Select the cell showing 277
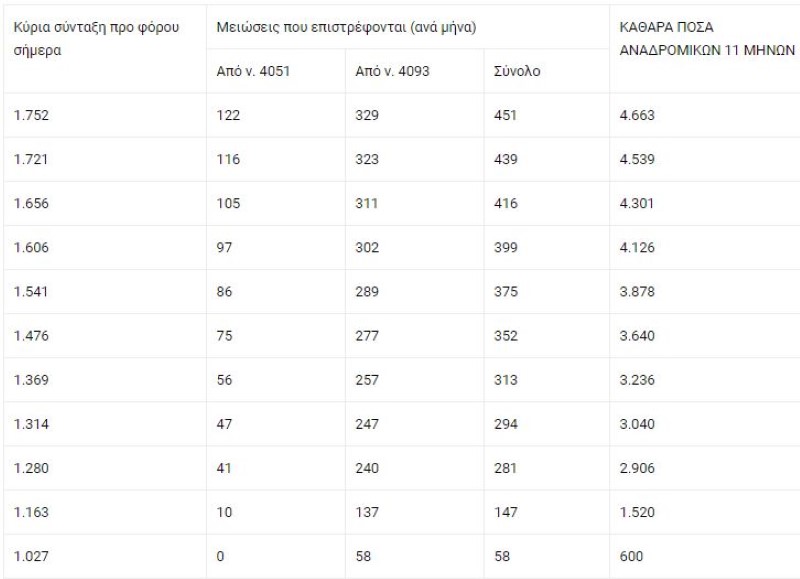Viewport: 800px width, 579px height. [x=367, y=335]
